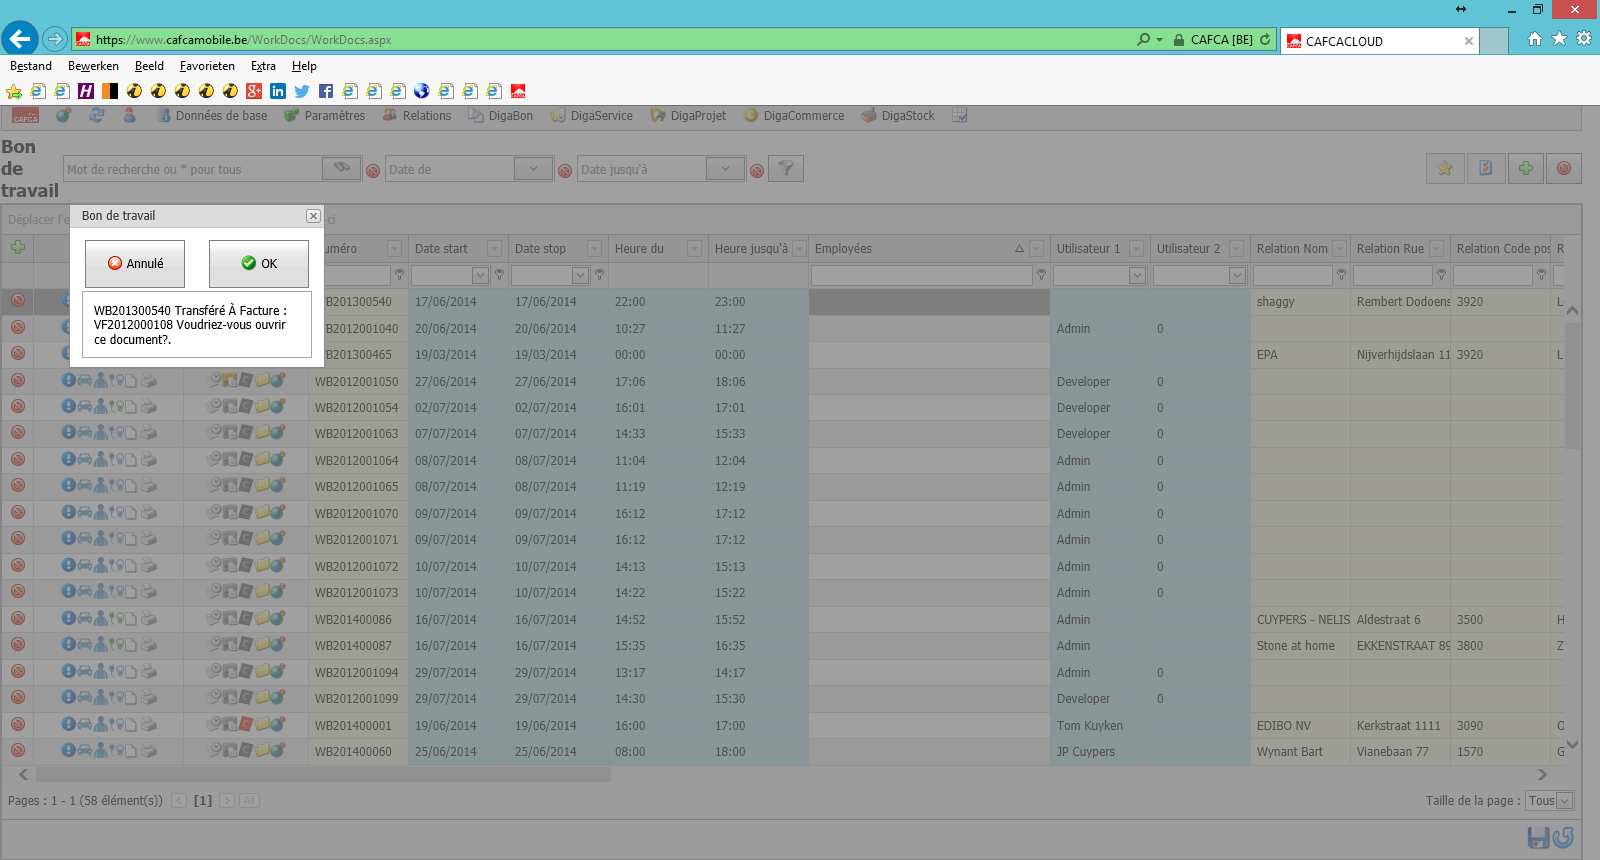This screenshot has height=860, width=1600.
Task: Click copy icon in row WB201400087
Action: [230, 644]
